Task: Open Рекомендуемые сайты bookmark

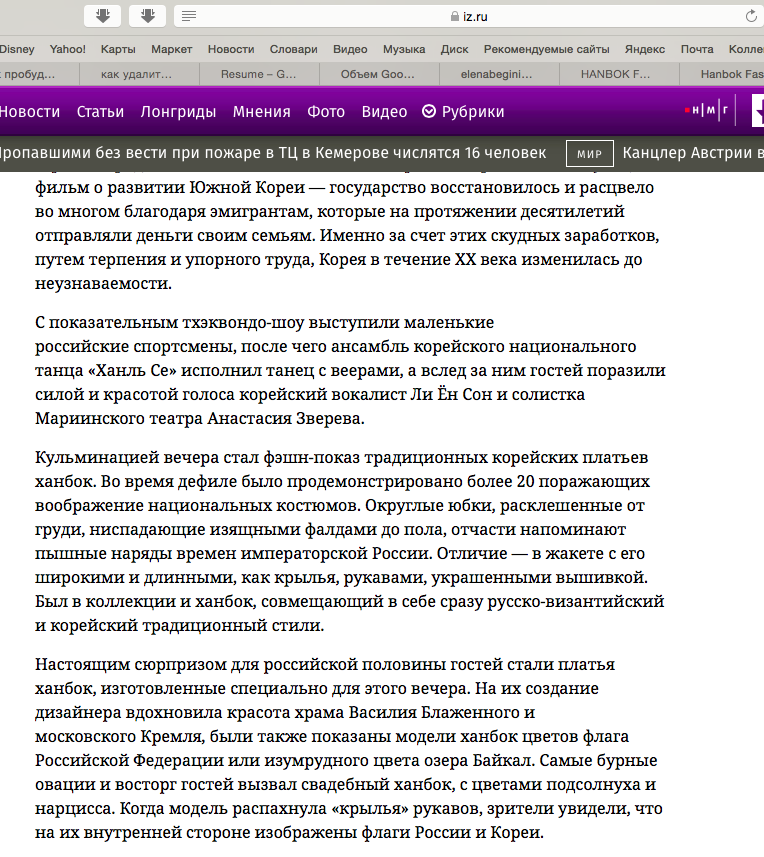Action: tap(546, 49)
